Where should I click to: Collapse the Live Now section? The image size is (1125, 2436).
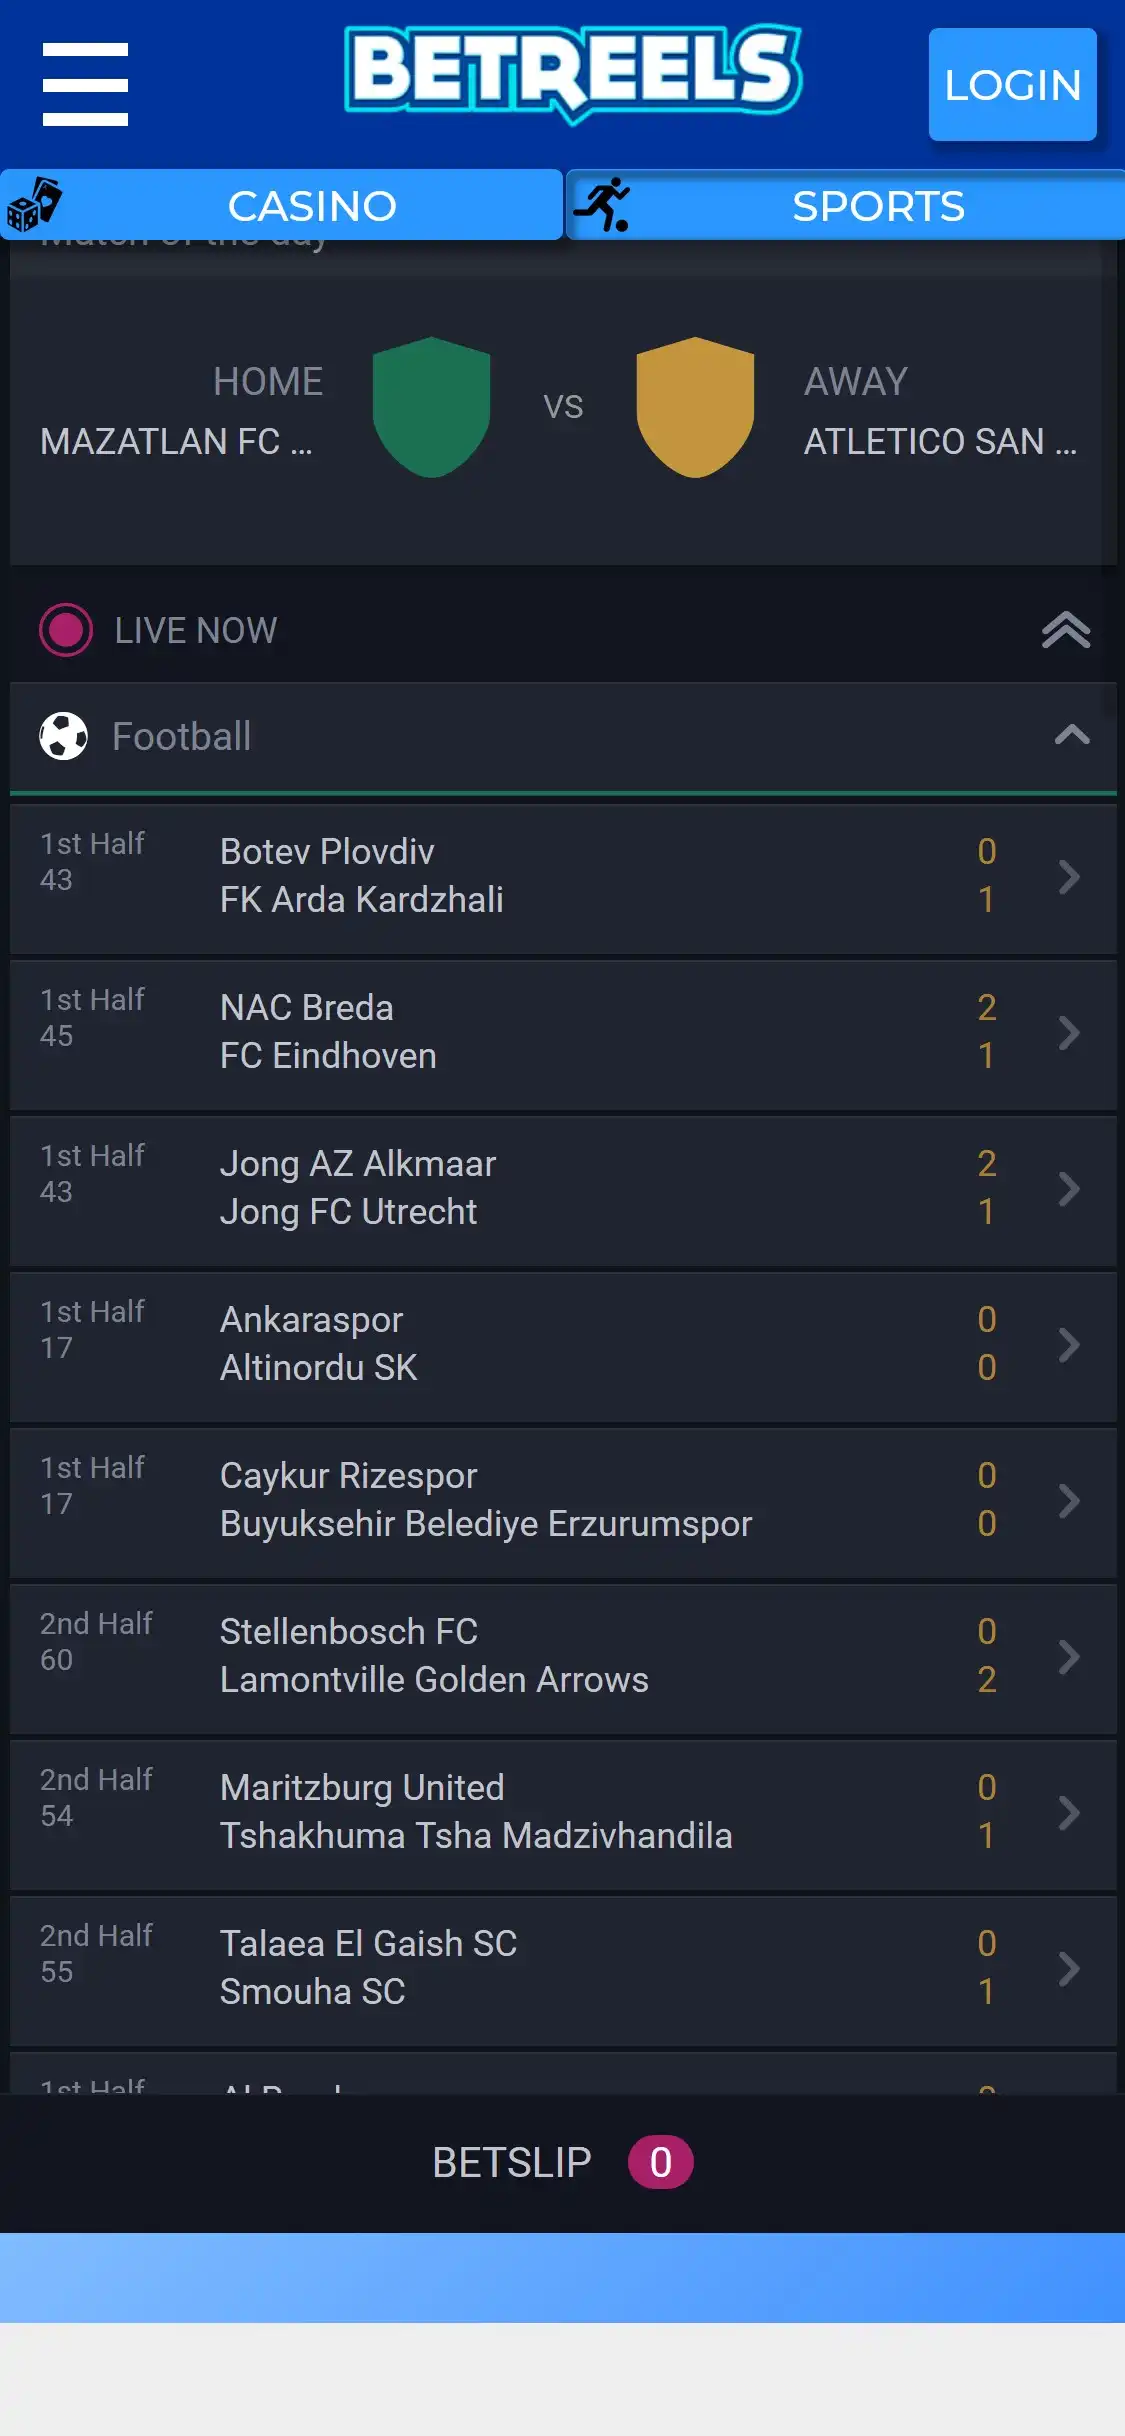[1066, 630]
